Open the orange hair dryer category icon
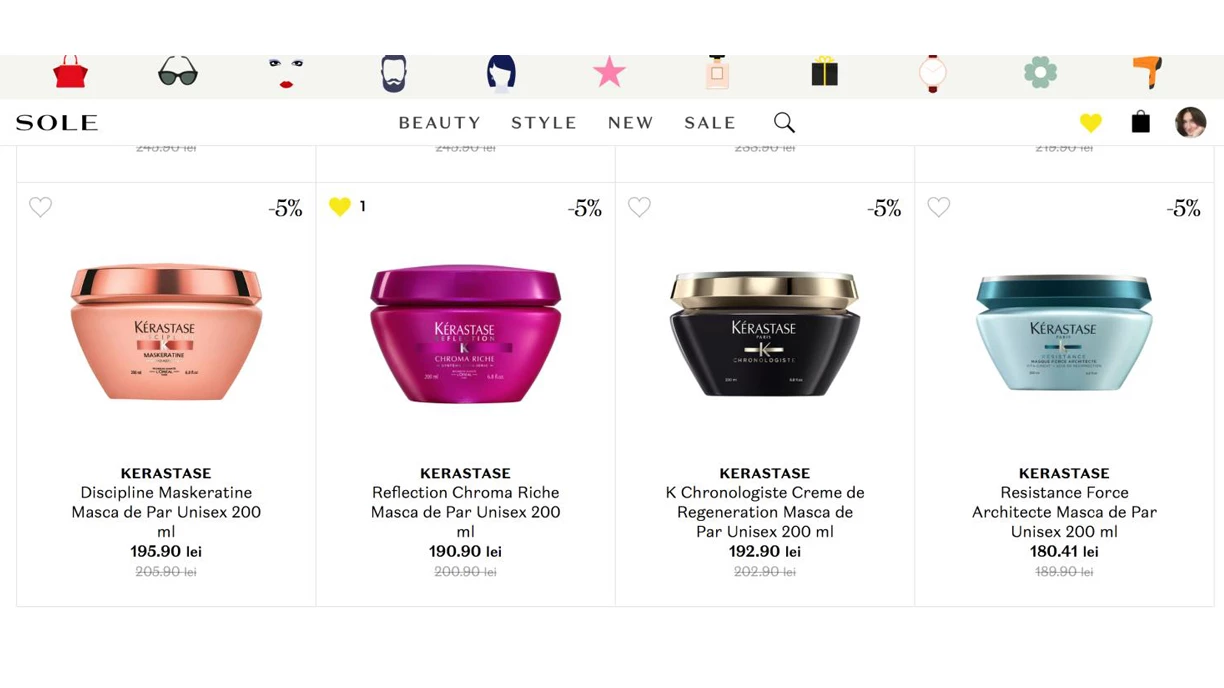 [x=1147, y=72]
